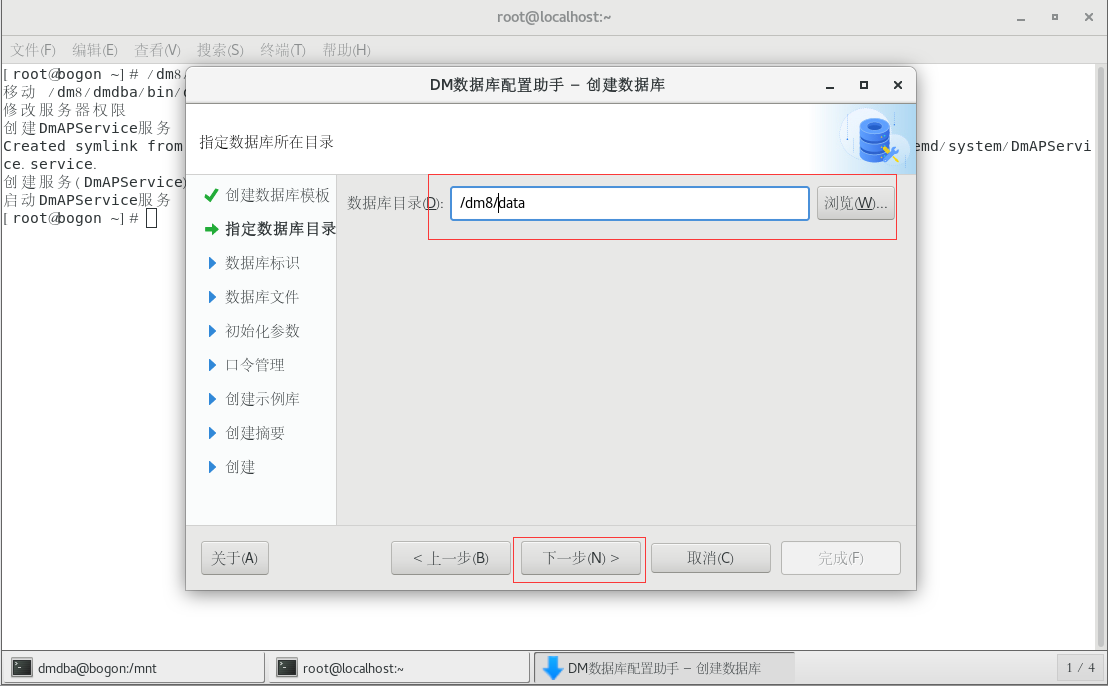Click the 指定数据库所在目录 heading text

(266, 142)
